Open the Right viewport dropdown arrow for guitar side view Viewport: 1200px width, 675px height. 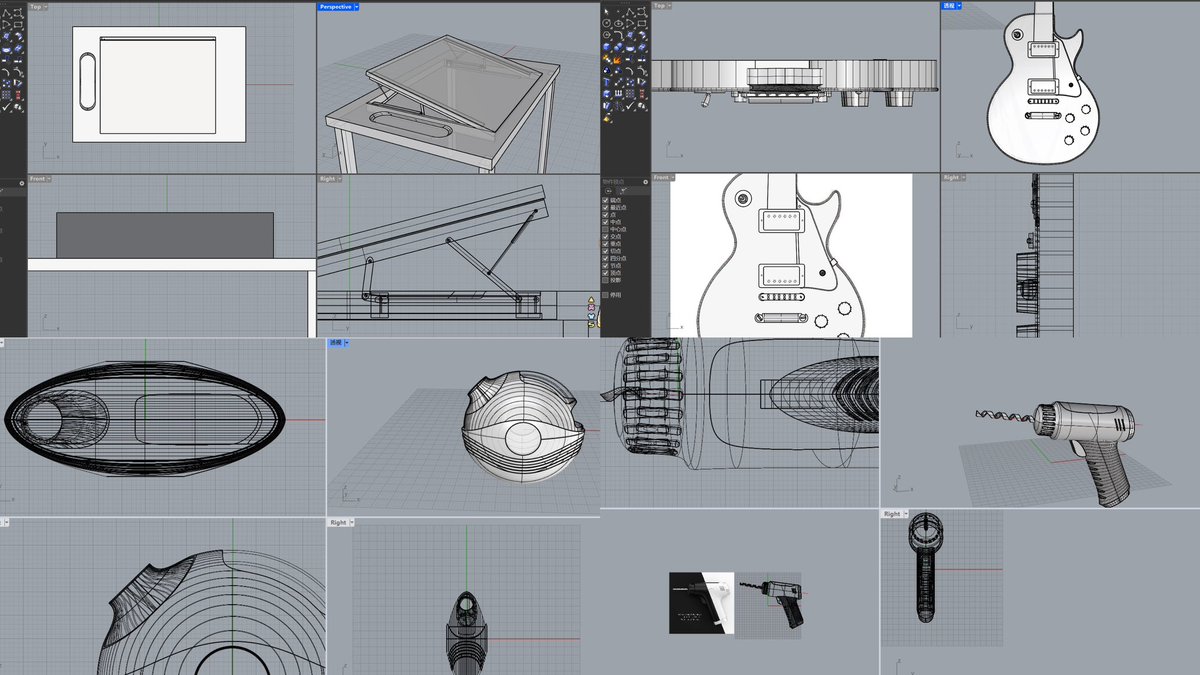click(963, 177)
